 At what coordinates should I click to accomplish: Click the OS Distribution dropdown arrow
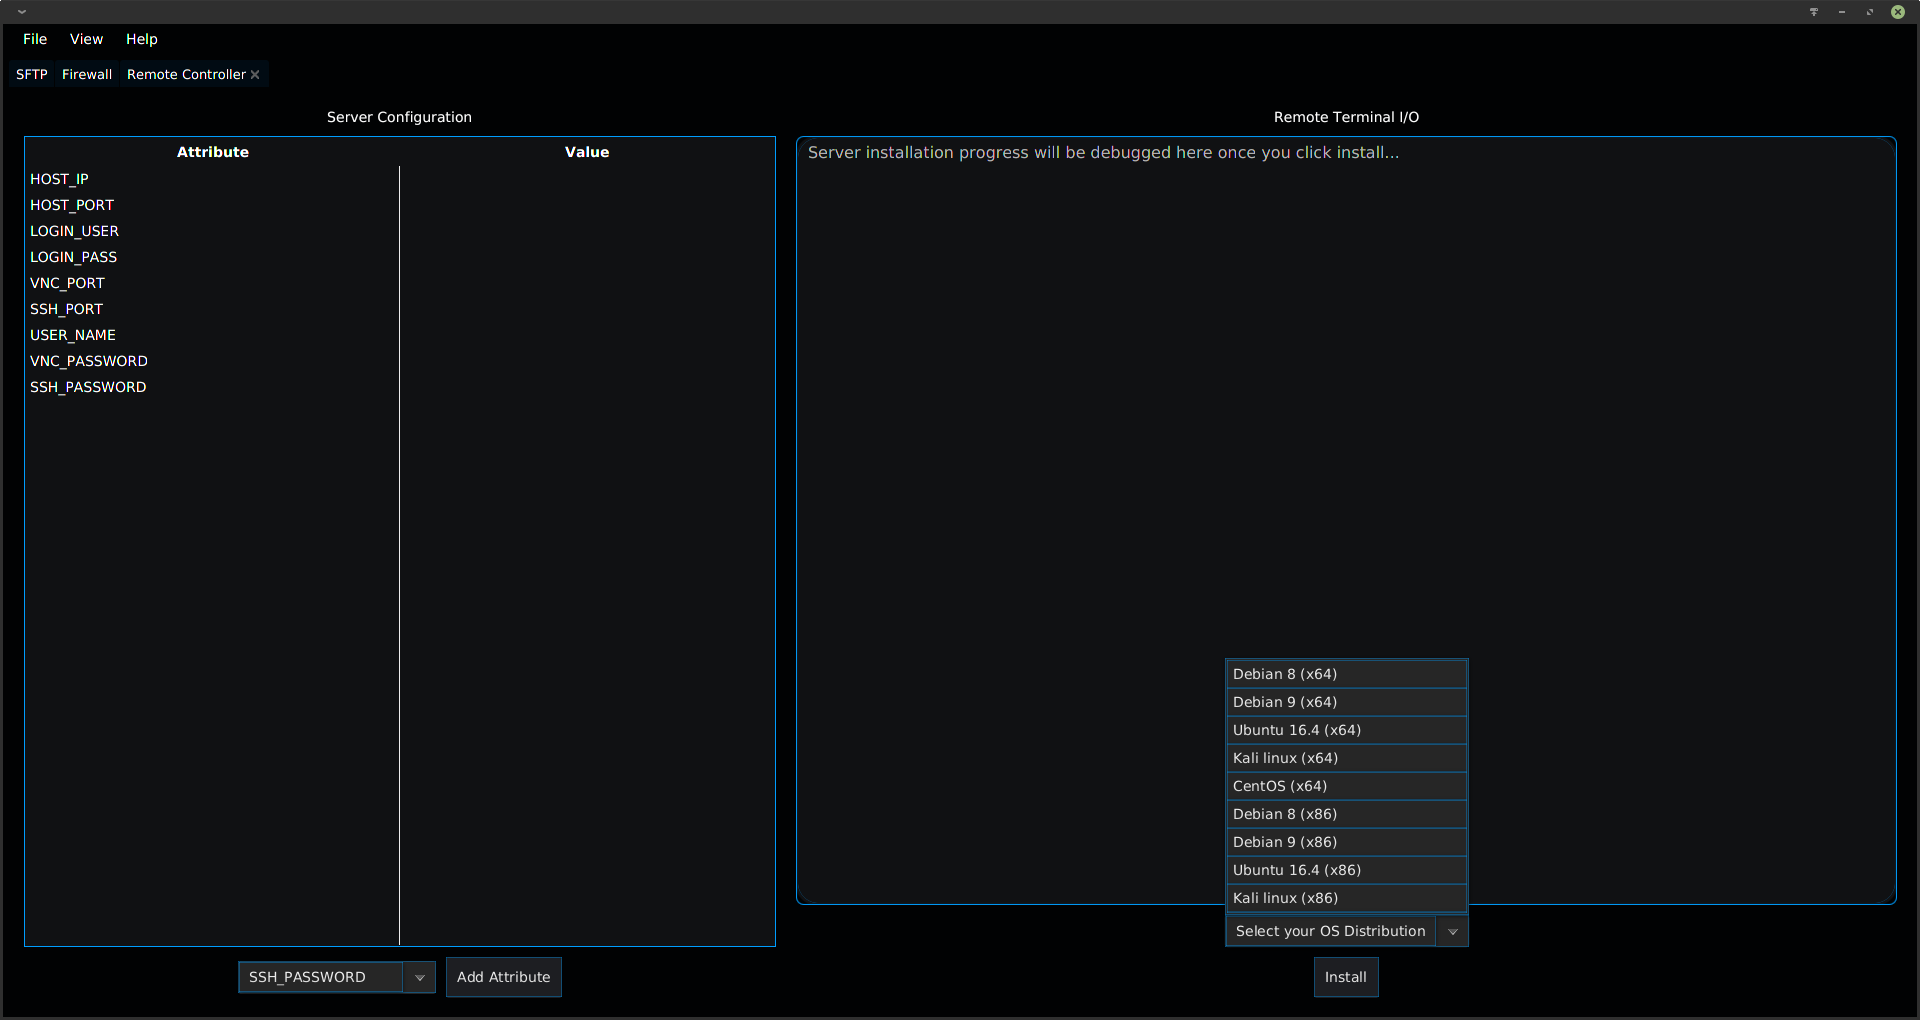tap(1453, 931)
